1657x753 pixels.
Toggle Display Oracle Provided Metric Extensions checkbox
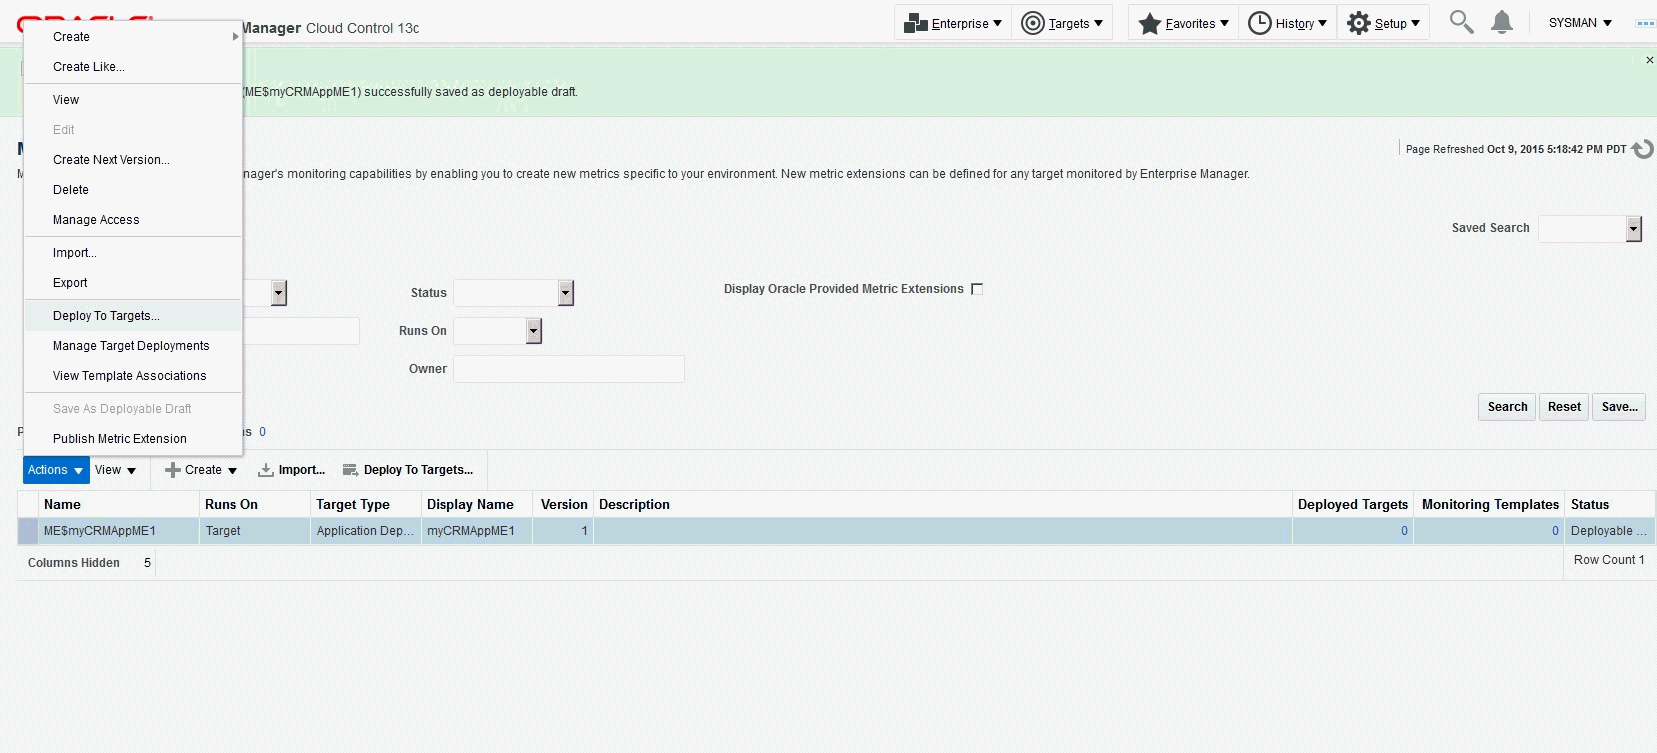click(977, 289)
